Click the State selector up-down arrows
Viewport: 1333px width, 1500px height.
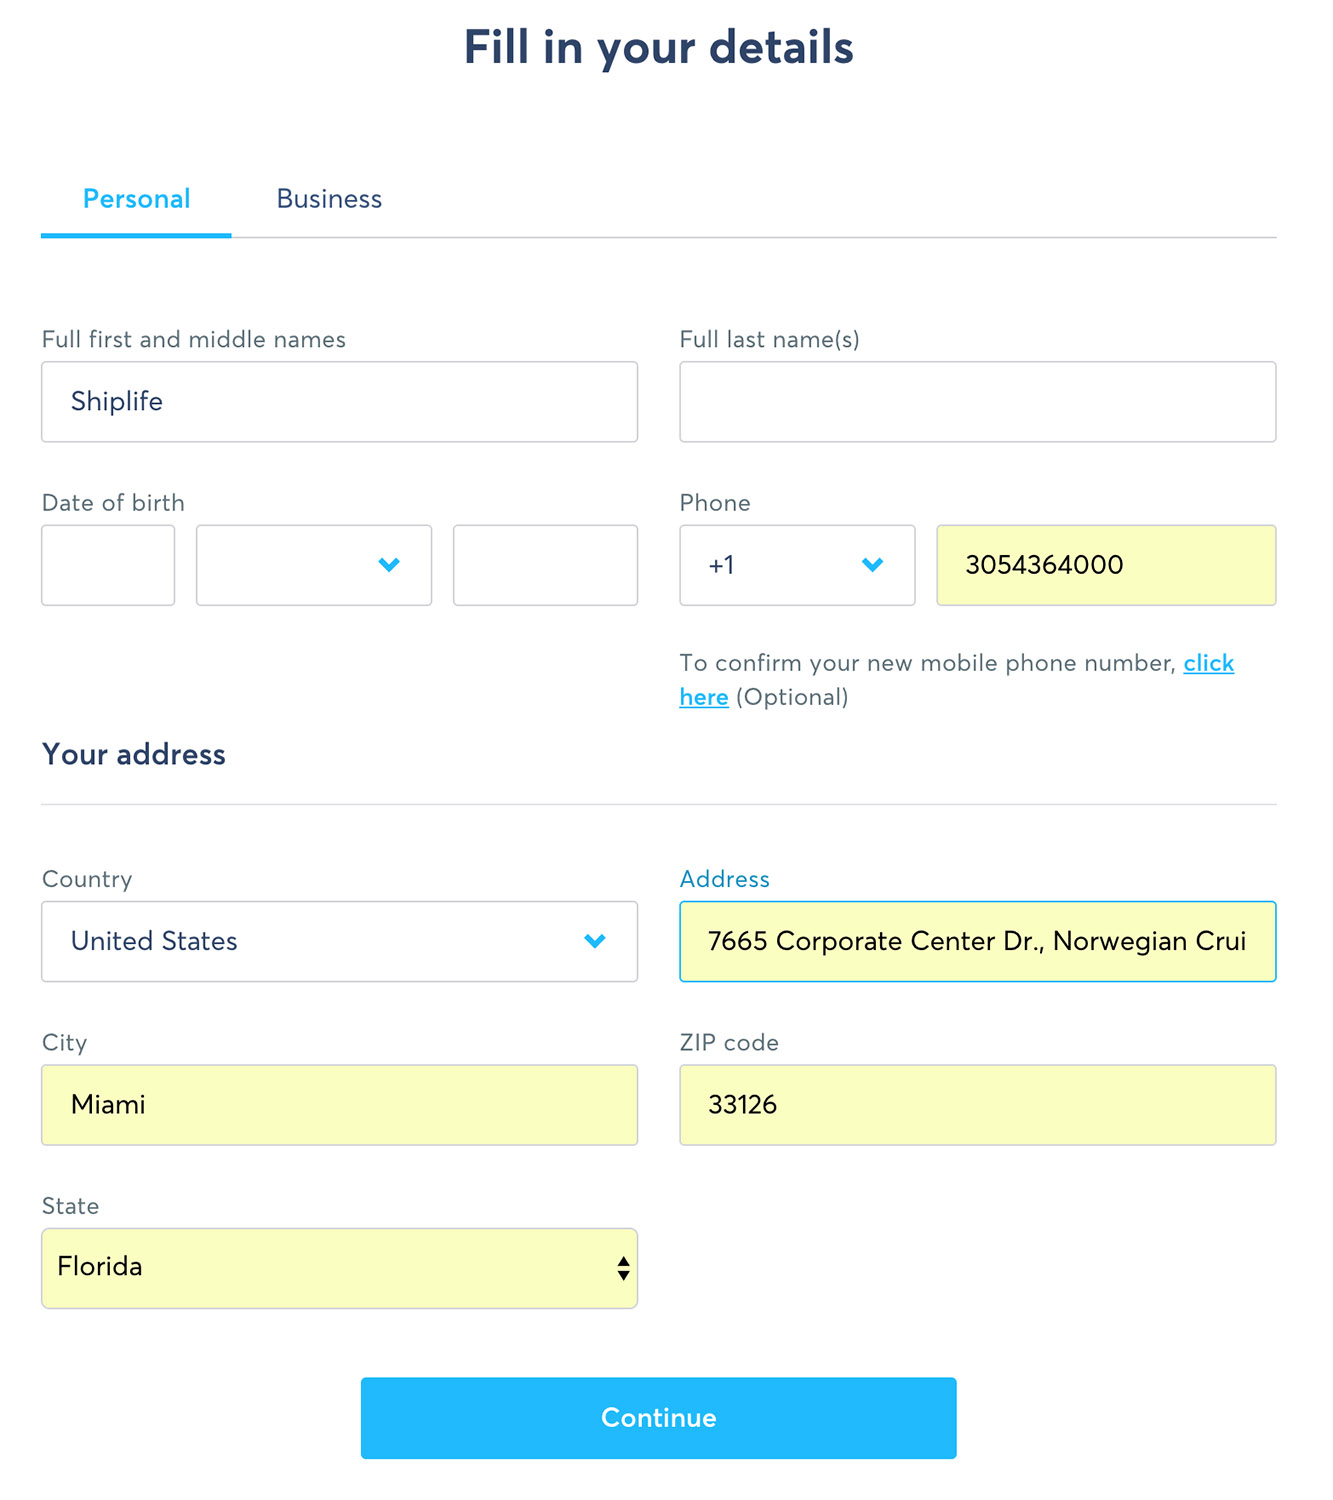[x=623, y=1268]
